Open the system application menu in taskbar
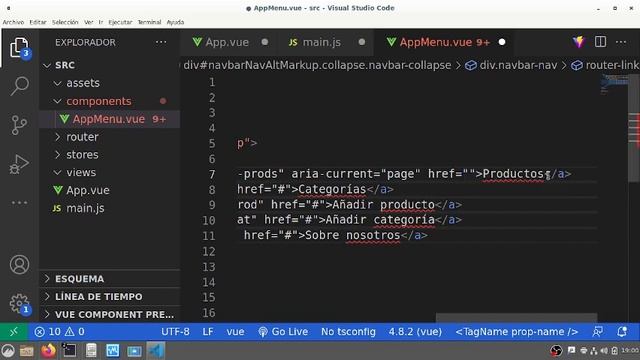Viewport: 640px width, 360px height. click(x=7, y=351)
